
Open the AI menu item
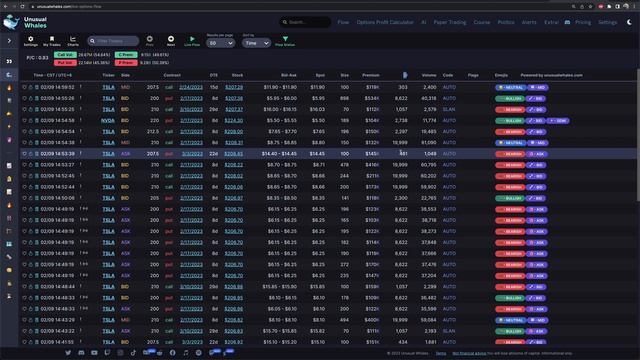point(424,22)
